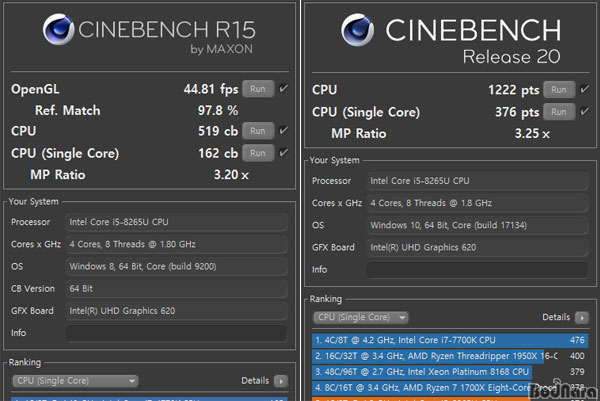Screen dimensions: 600x401
Task: Toggle the CPU checkbox in Release 20
Action: click(x=585, y=89)
